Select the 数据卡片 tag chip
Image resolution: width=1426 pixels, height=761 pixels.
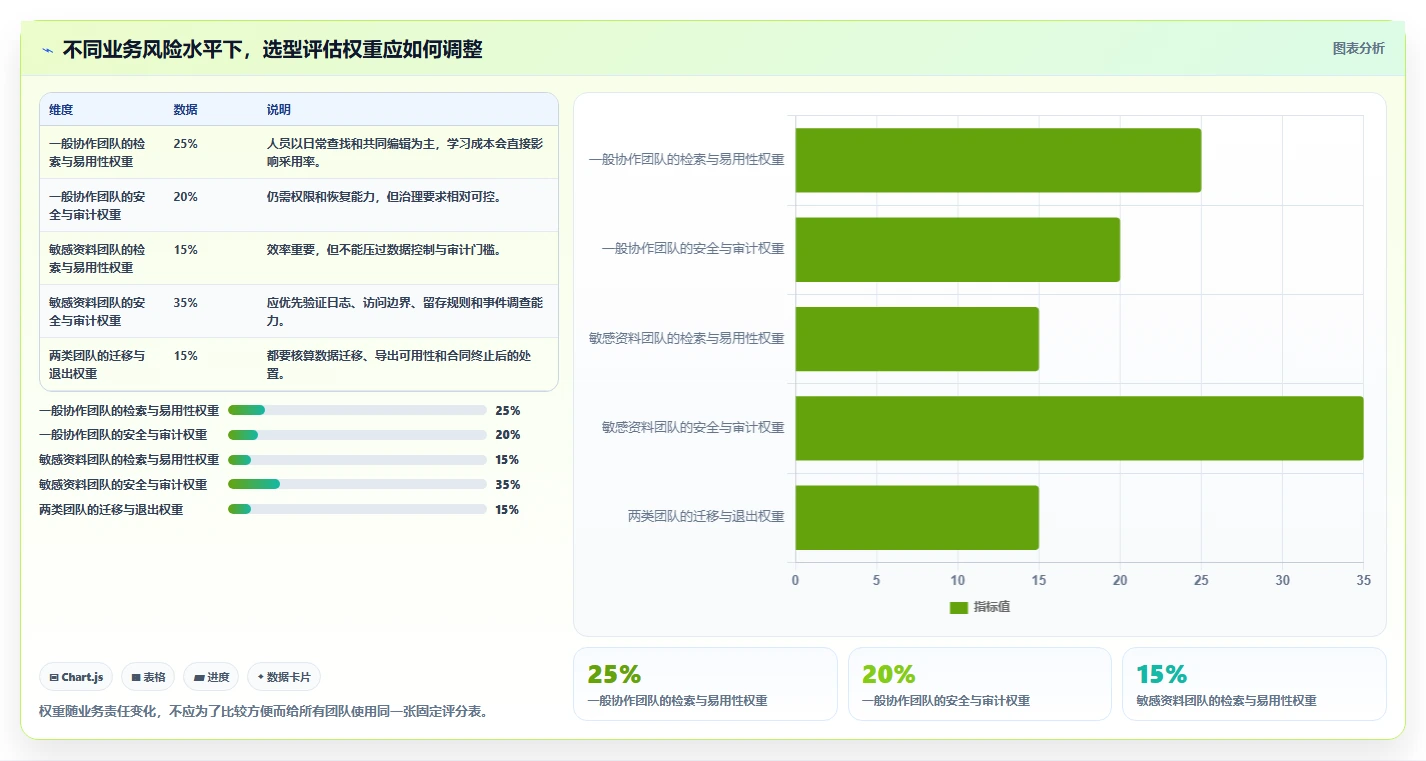[x=284, y=677]
